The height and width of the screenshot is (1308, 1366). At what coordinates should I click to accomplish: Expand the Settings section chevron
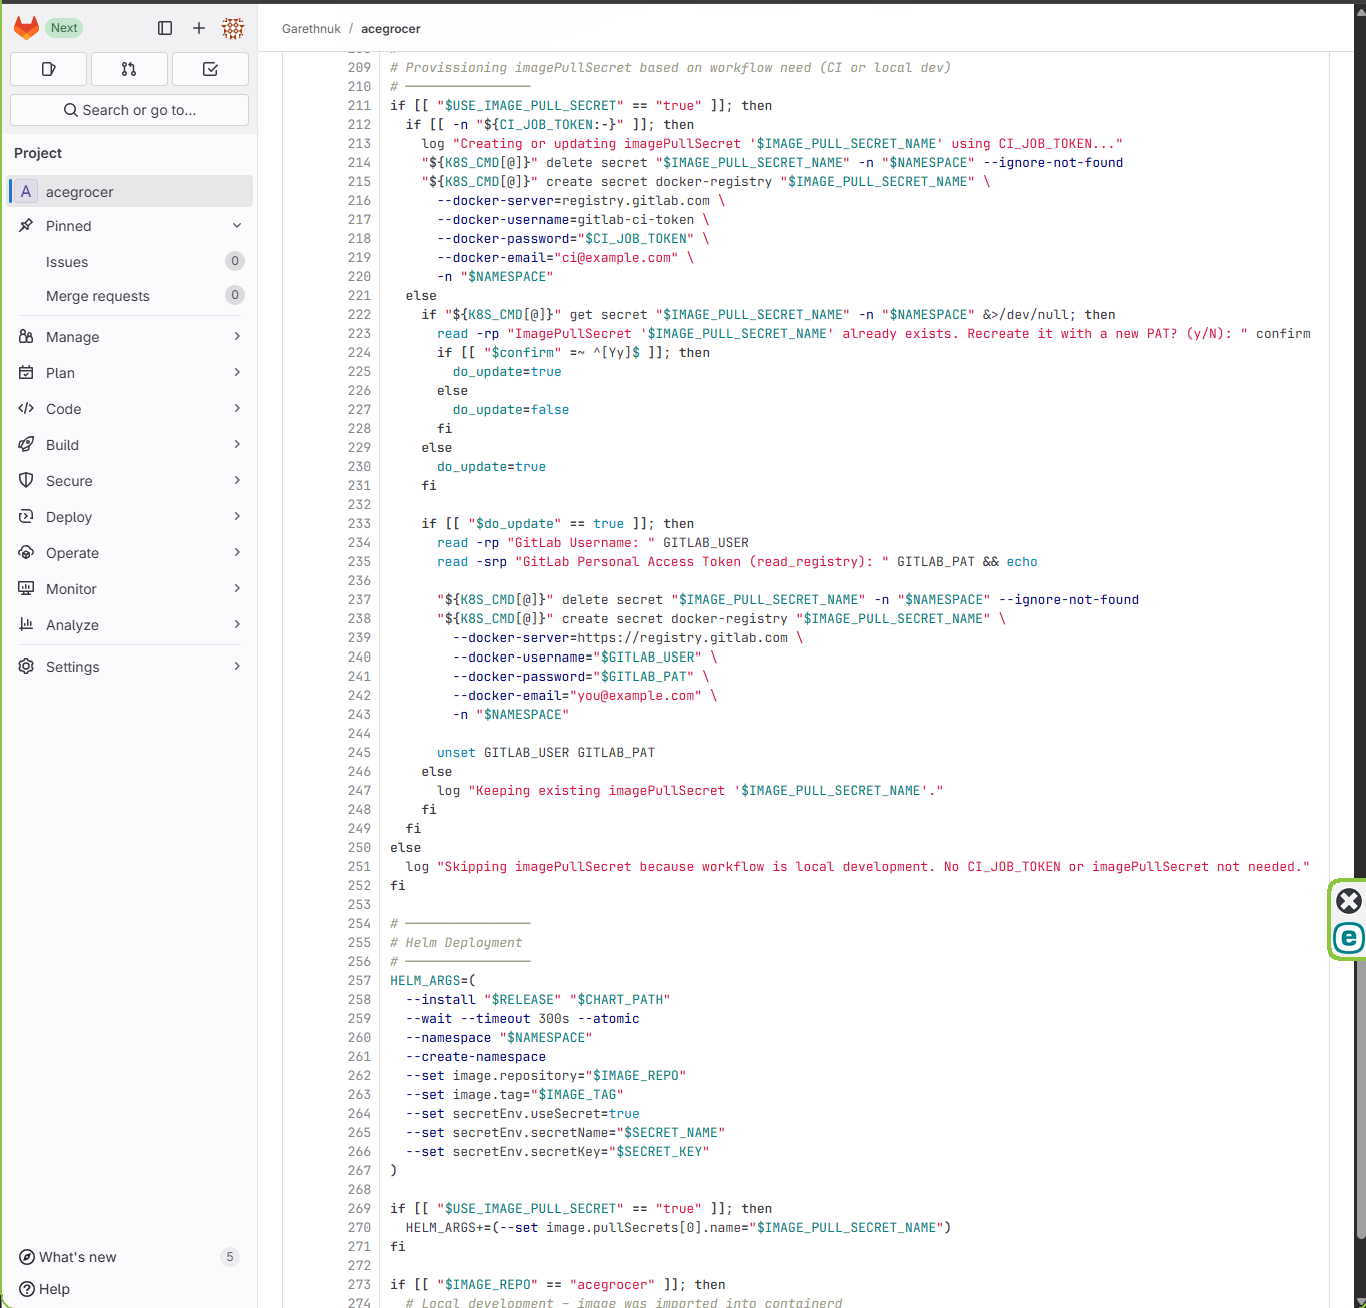pos(237,667)
